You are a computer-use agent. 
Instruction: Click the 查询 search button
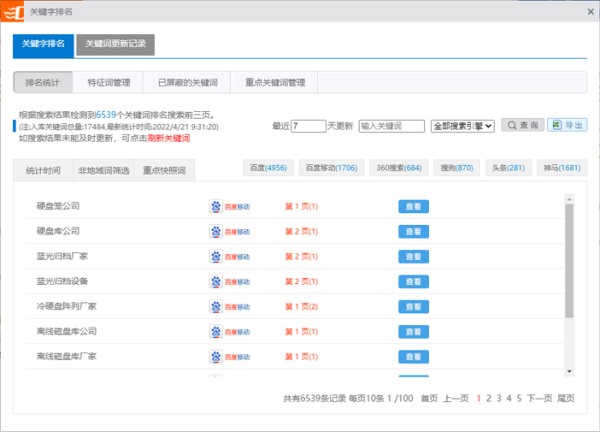click(x=523, y=125)
